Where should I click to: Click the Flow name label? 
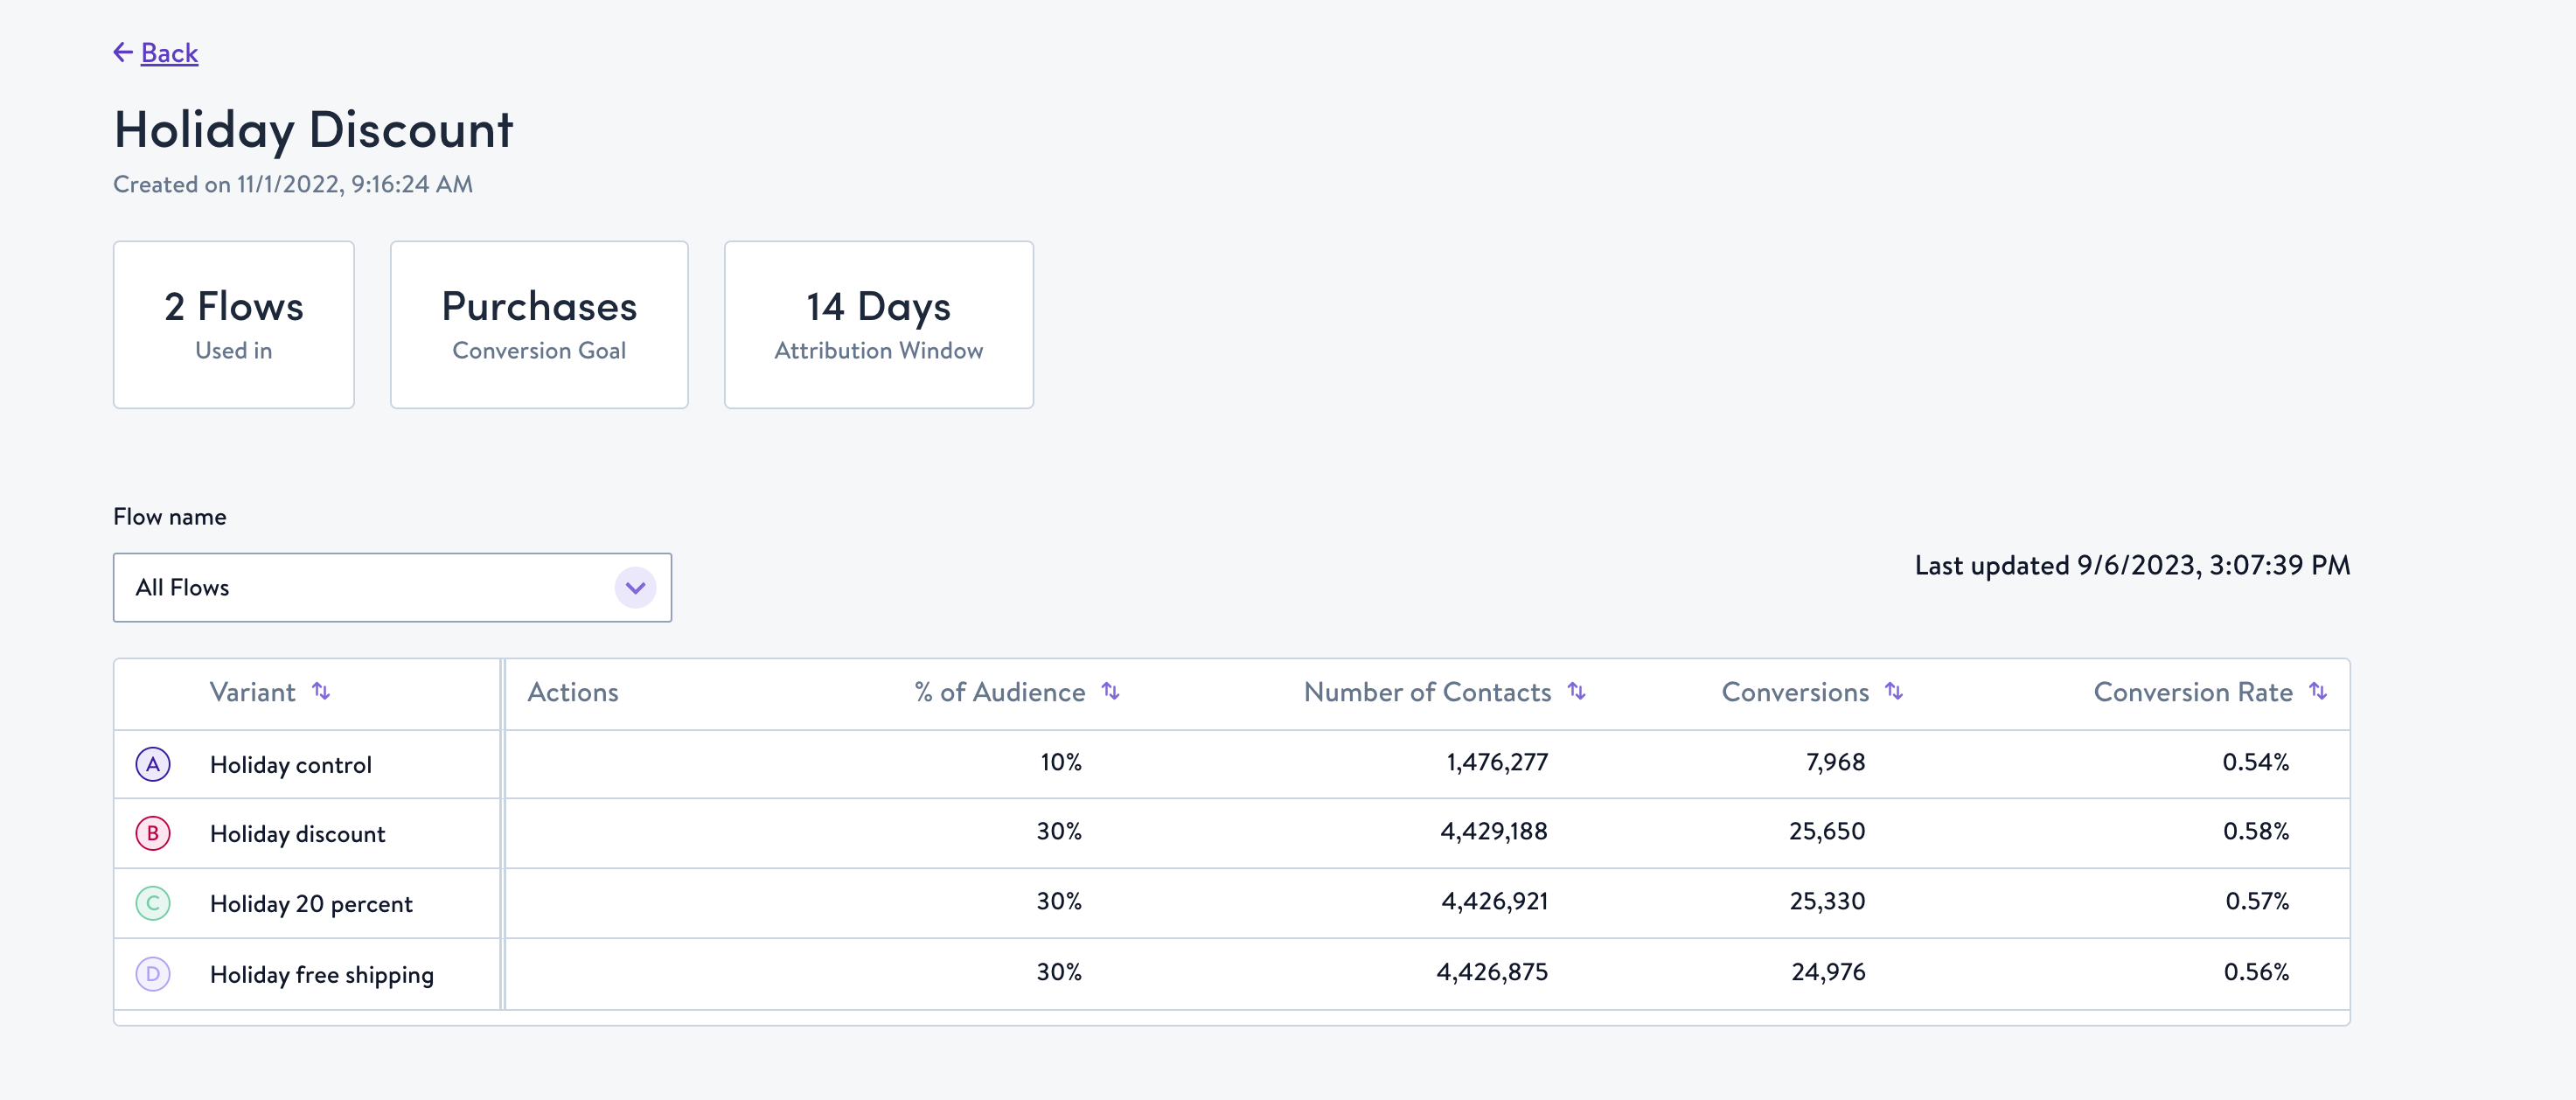[x=170, y=517]
